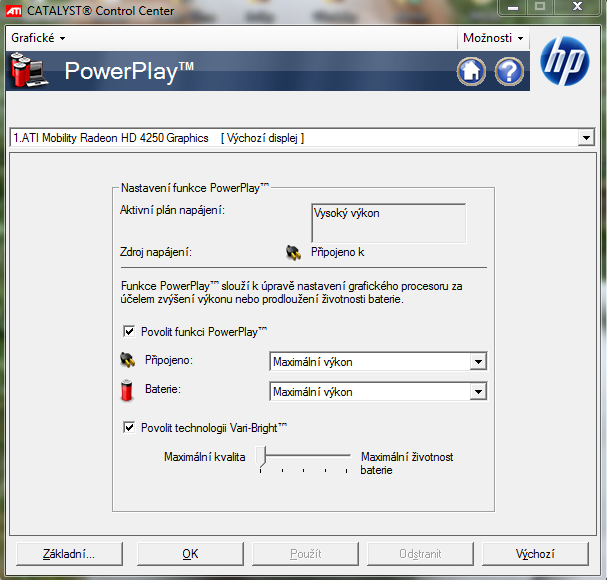Expand the Připojeno performance dropdown
This screenshot has height=580, width=607.
click(478, 362)
